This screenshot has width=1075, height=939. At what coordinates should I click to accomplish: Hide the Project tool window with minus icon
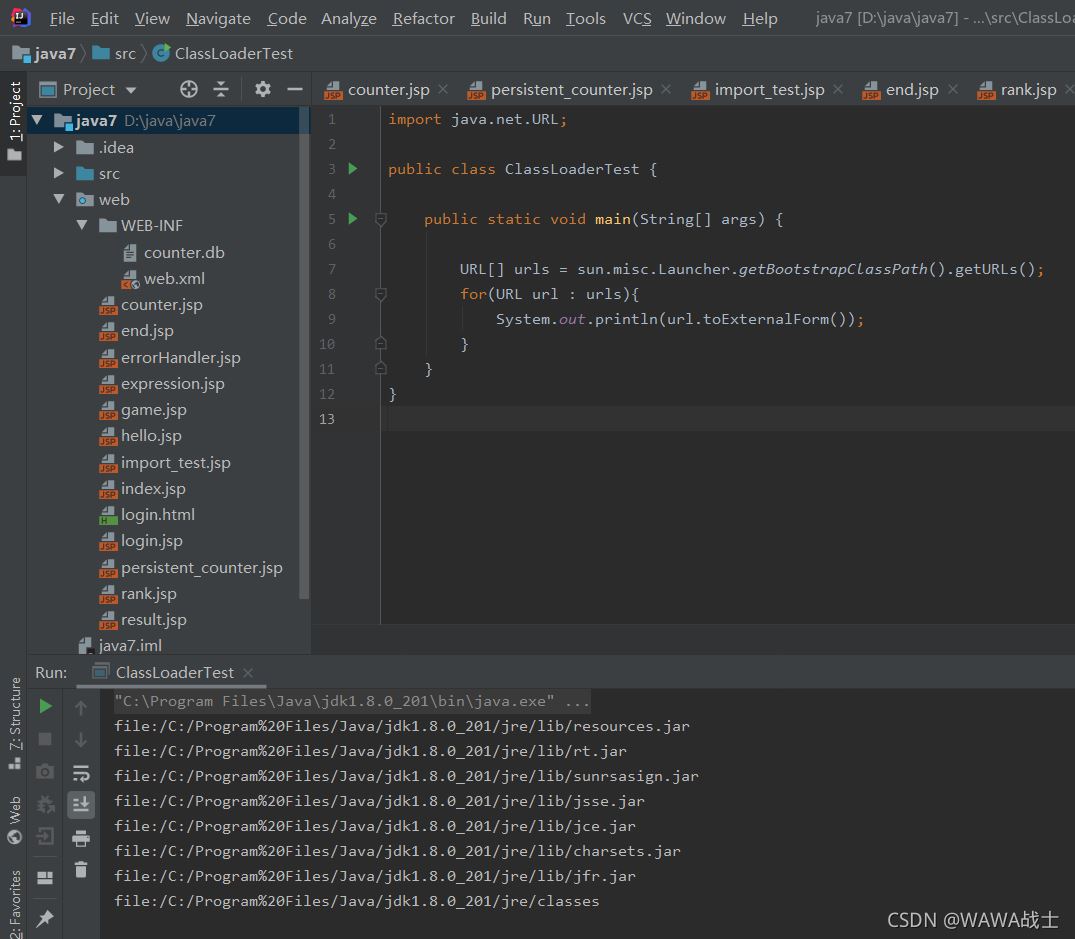294,90
